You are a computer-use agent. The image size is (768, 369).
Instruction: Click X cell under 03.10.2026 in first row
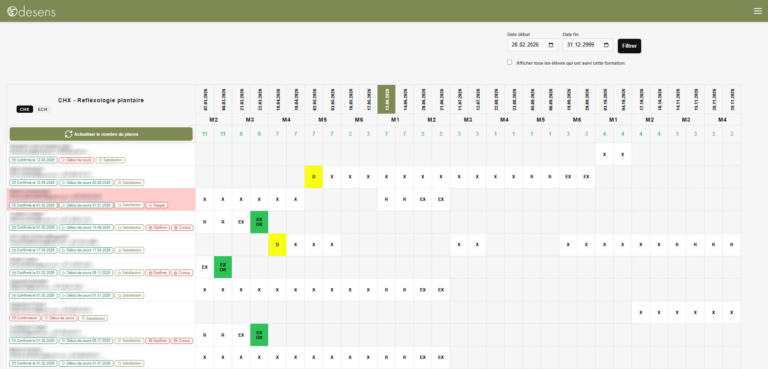[604, 154]
